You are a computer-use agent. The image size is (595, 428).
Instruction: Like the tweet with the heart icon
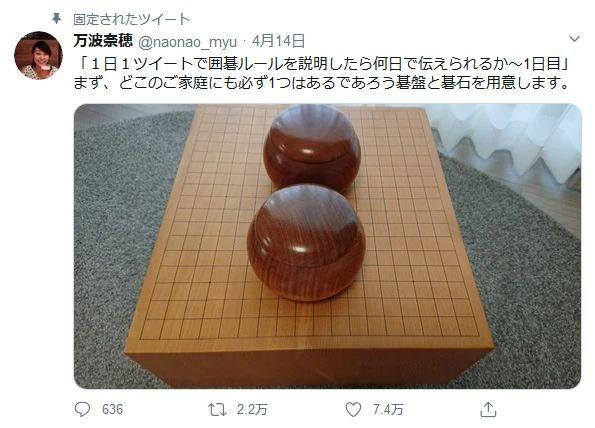pos(353,410)
